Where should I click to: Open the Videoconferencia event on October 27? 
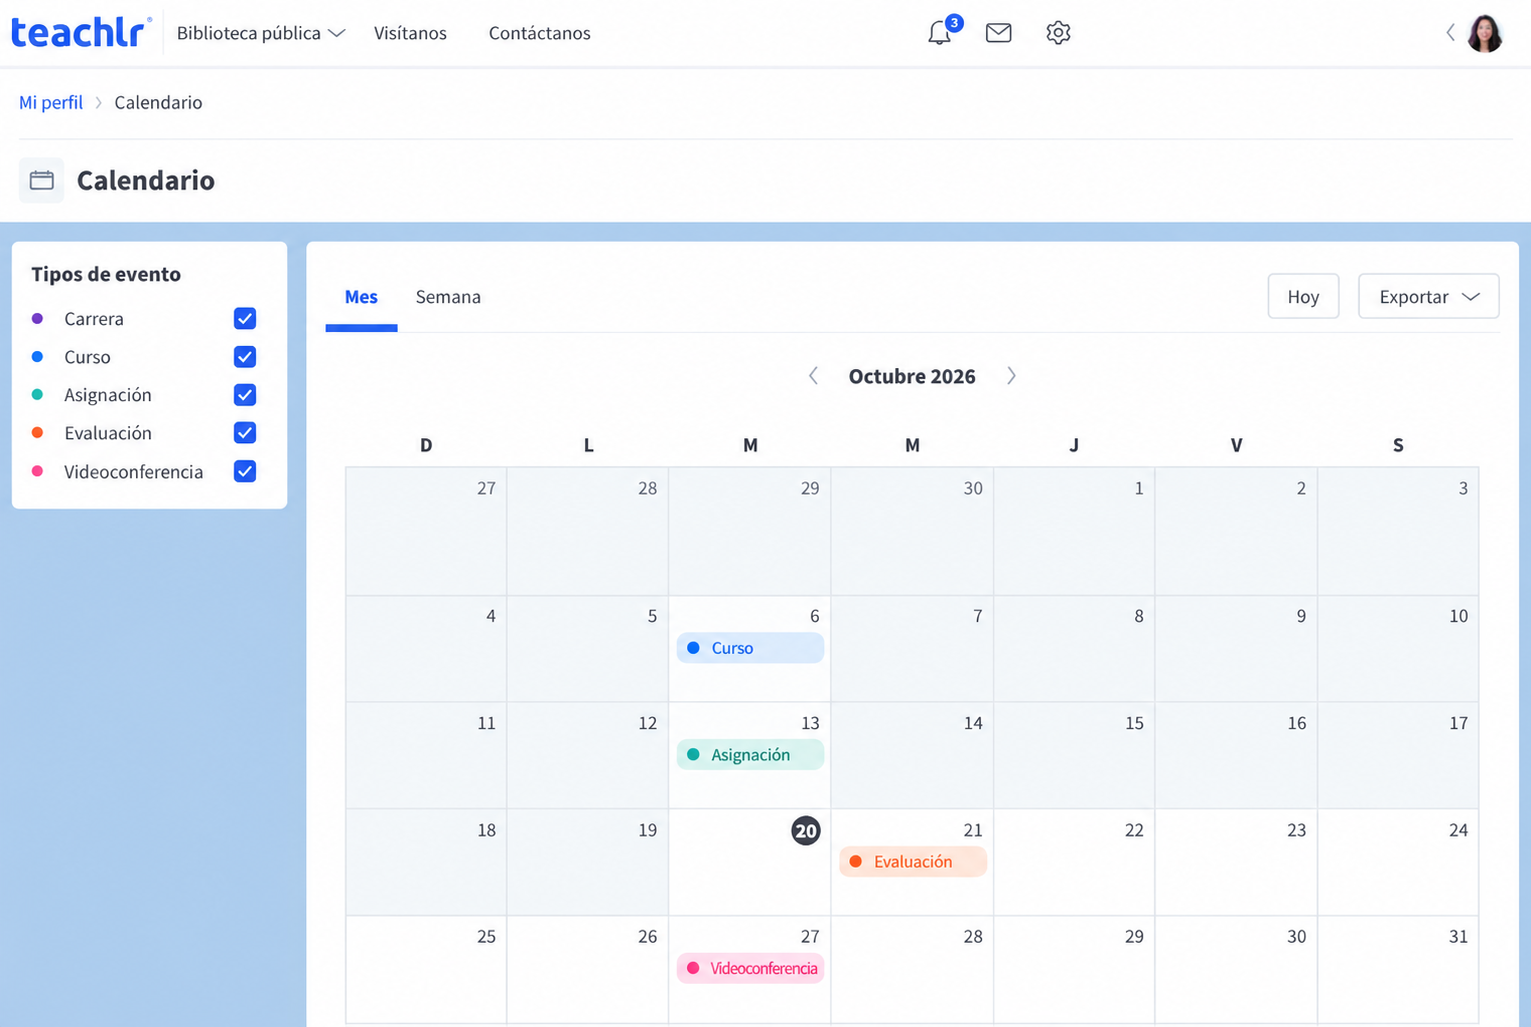(x=750, y=968)
